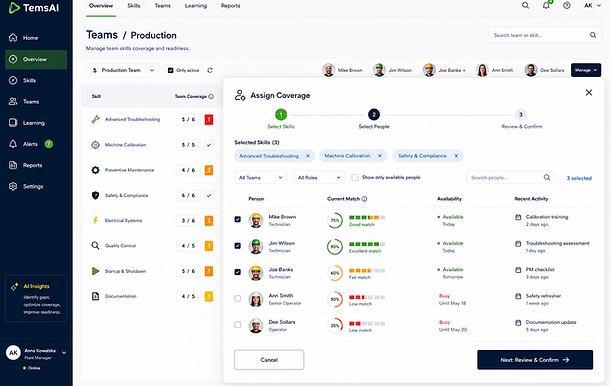
Task: Click Jim Wilson's 90% match ring
Action: tap(335, 247)
